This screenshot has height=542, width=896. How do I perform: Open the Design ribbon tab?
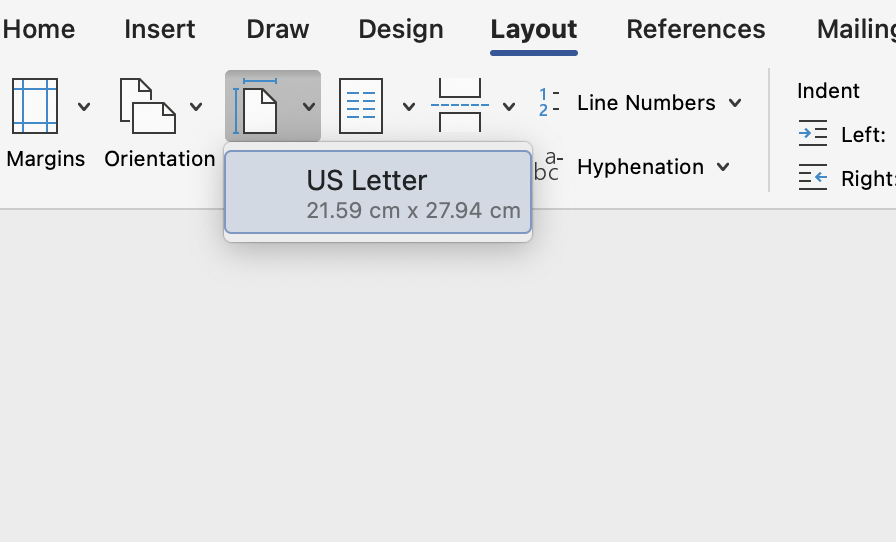tap(400, 29)
